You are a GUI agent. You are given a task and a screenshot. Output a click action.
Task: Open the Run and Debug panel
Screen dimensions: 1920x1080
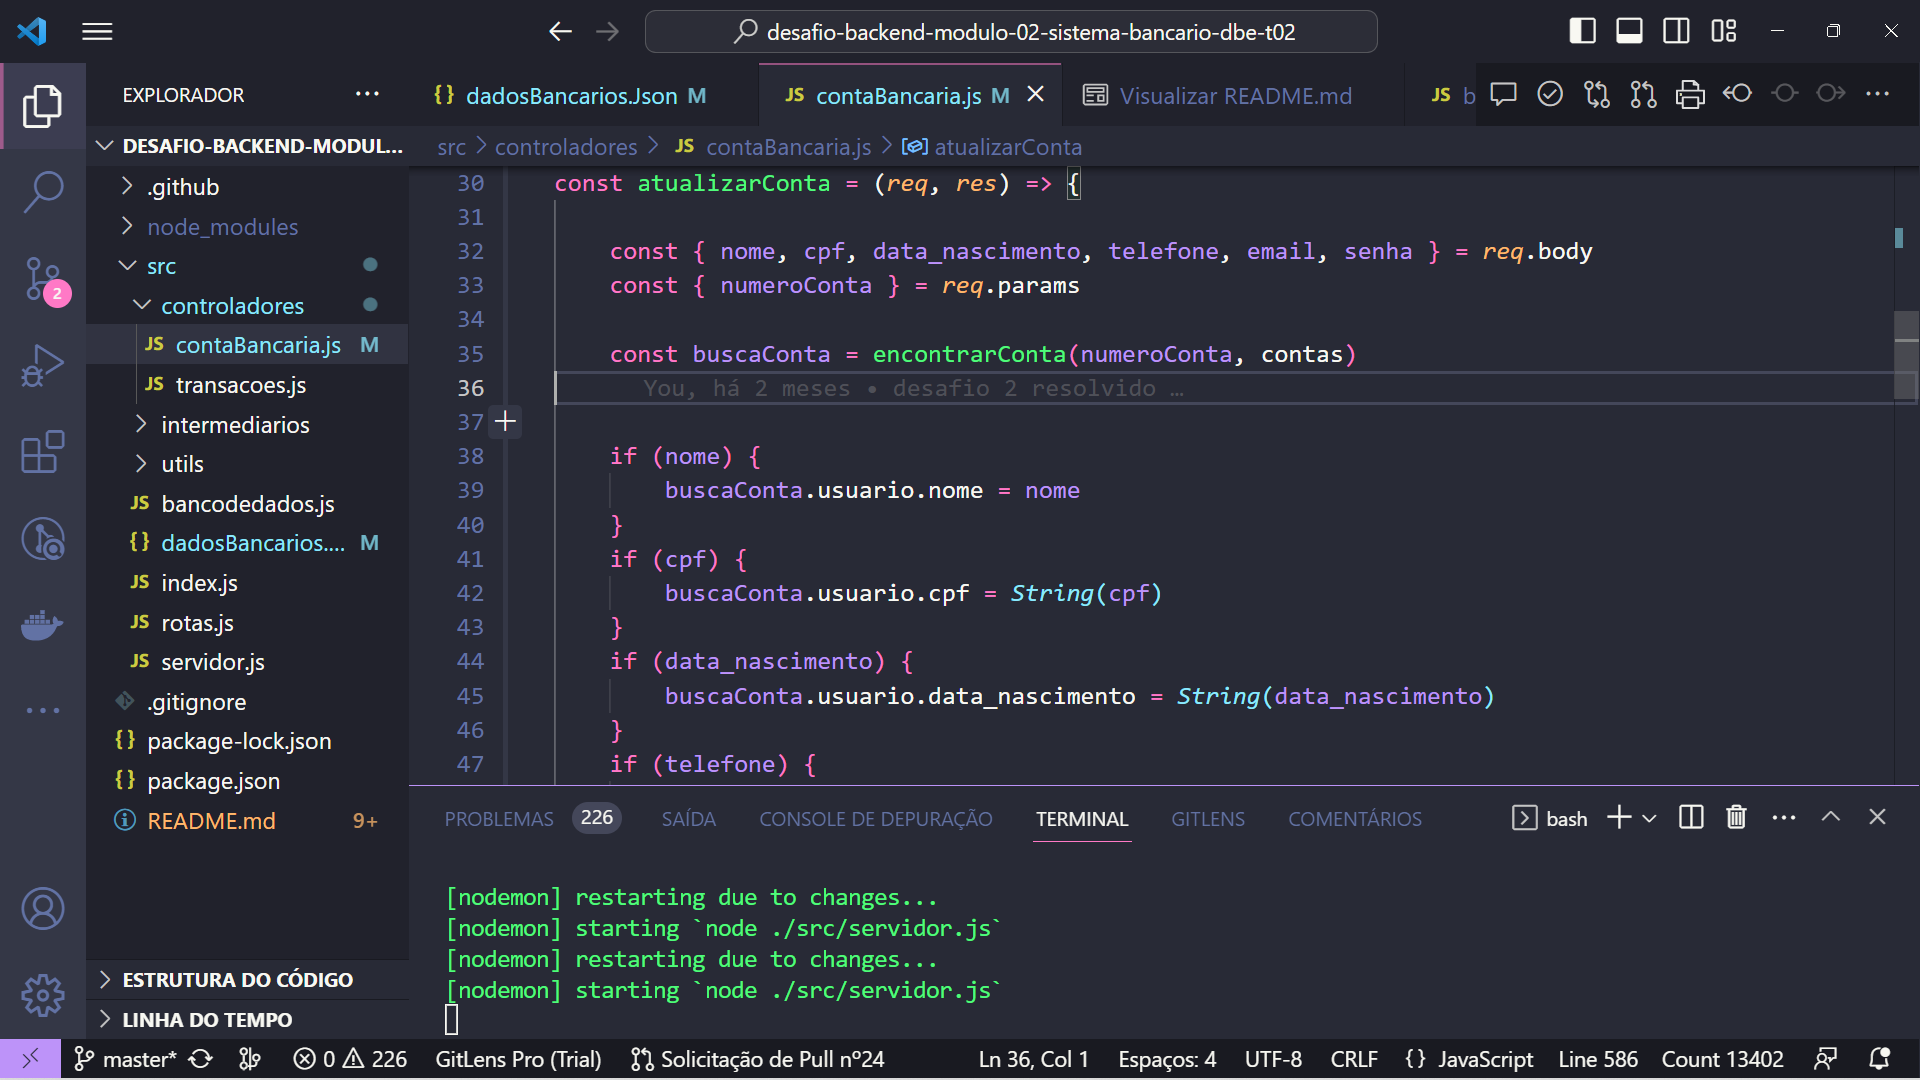point(43,367)
